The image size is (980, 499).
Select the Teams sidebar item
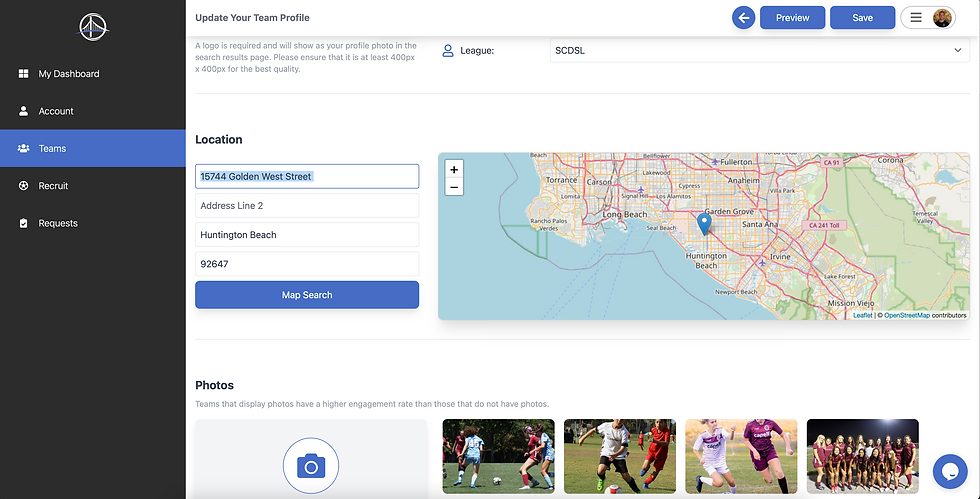(x=92, y=148)
